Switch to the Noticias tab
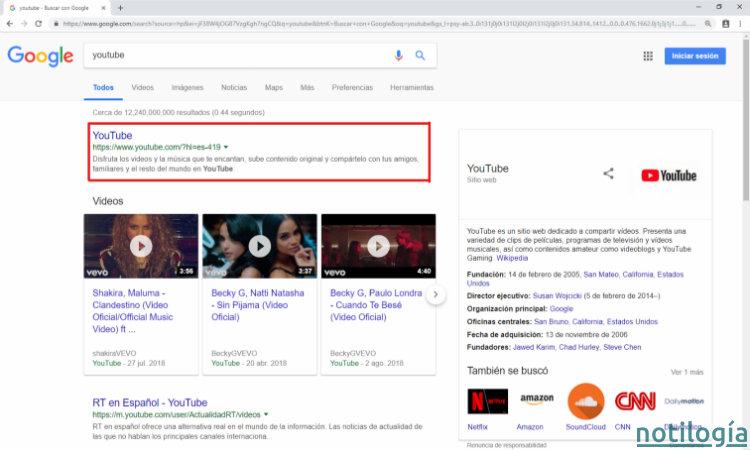 point(234,88)
